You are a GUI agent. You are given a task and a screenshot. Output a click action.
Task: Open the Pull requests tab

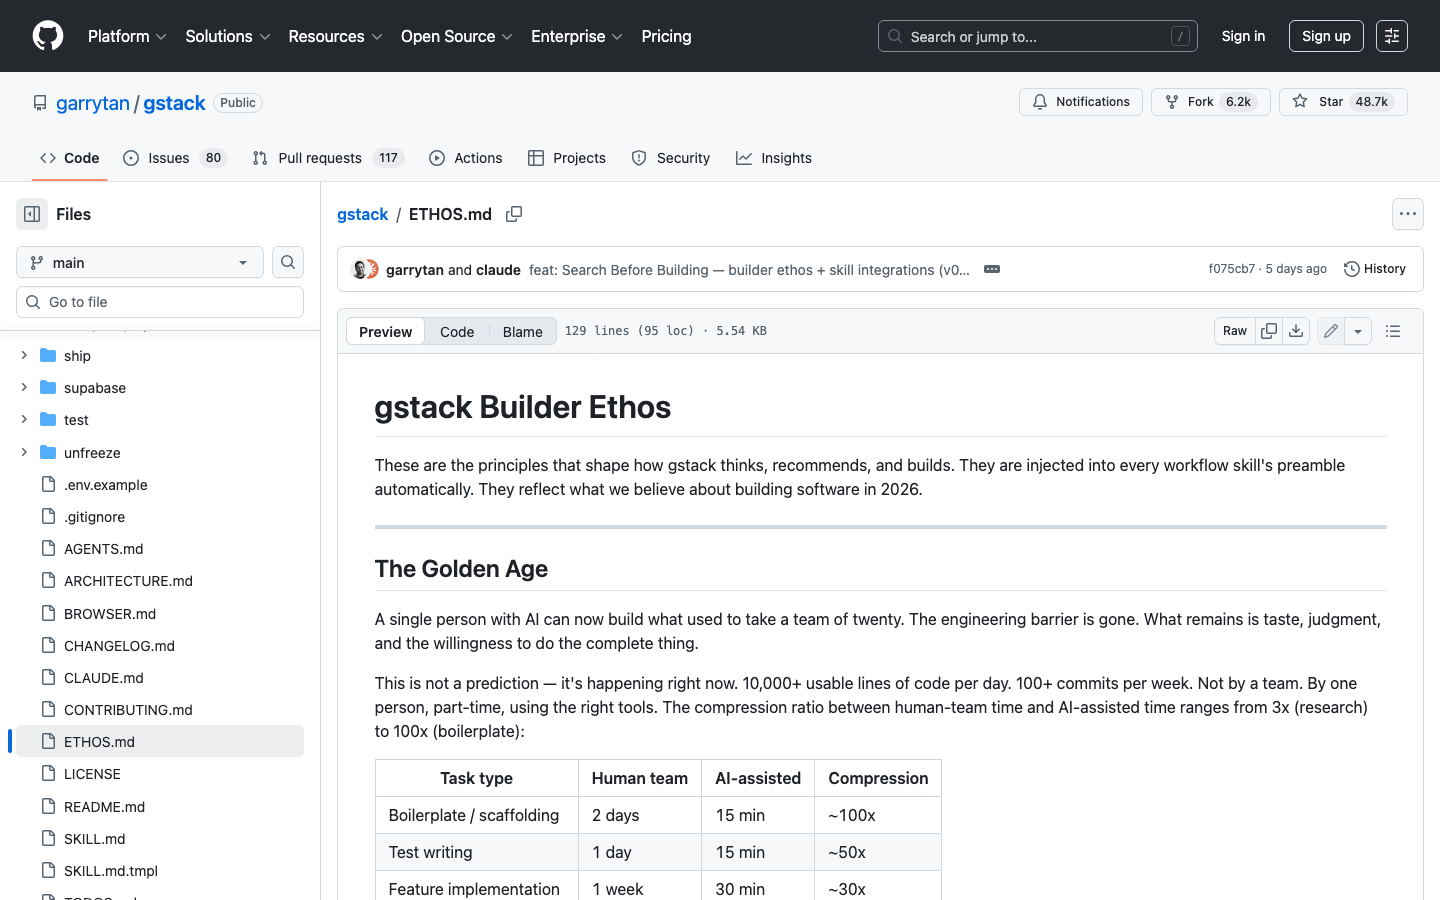click(x=328, y=158)
